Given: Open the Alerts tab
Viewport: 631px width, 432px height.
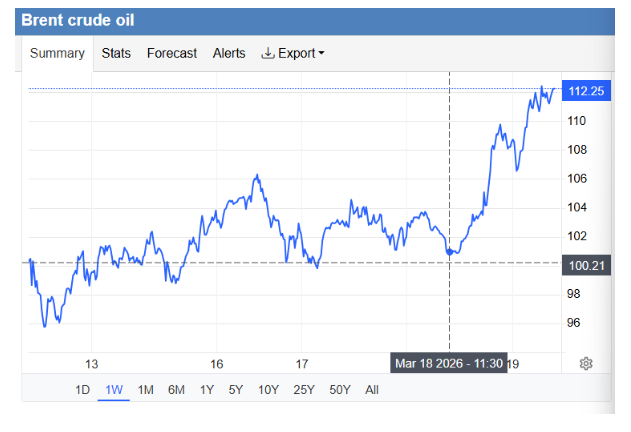Looking at the screenshot, I should (x=229, y=53).
